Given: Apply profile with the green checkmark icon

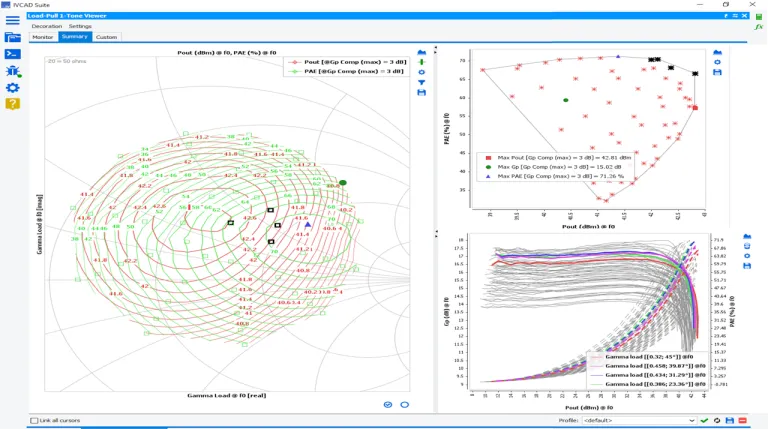Looking at the screenshot, I should tap(704, 420).
